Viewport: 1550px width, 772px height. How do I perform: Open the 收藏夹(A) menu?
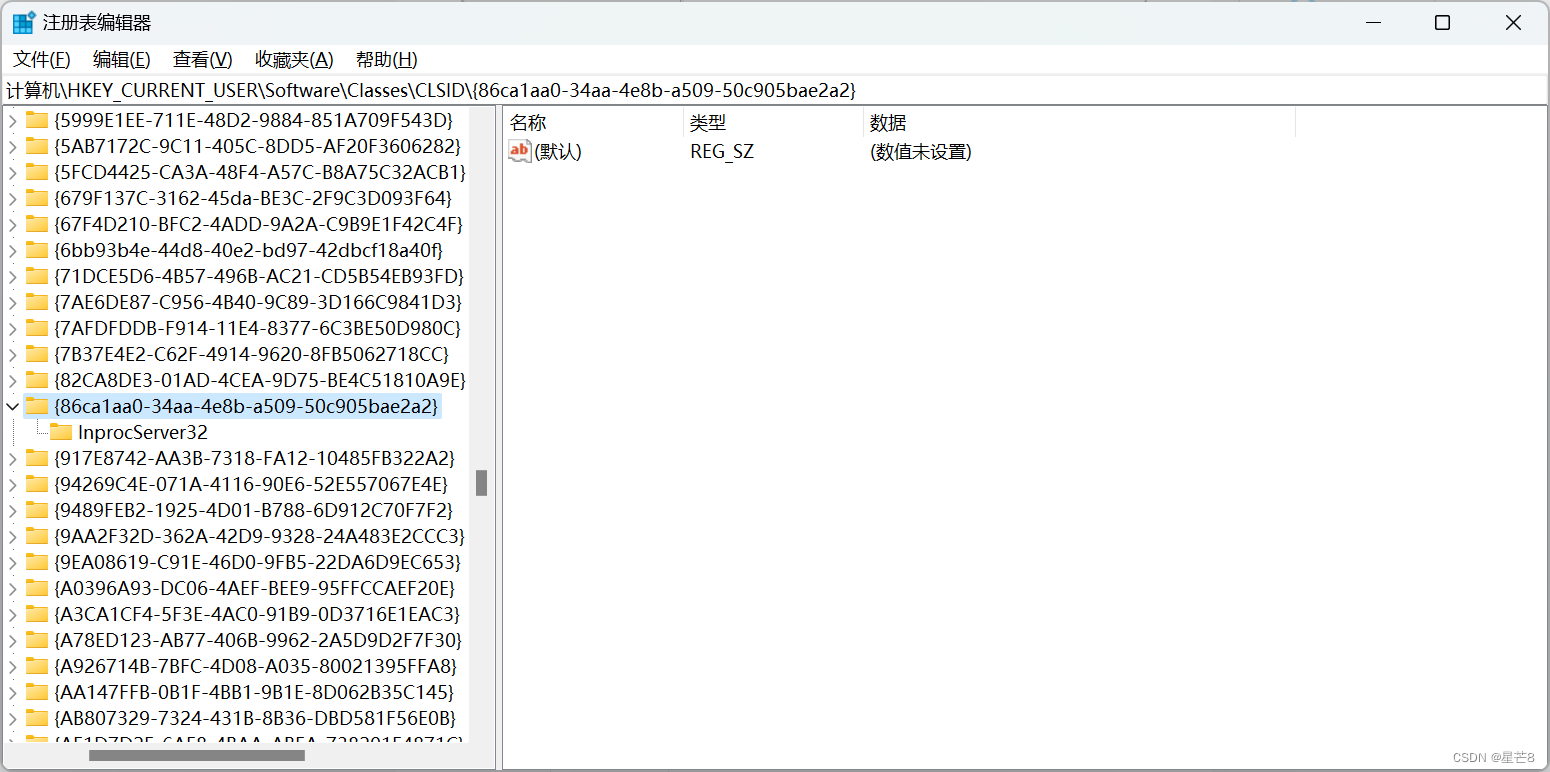[293, 59]
